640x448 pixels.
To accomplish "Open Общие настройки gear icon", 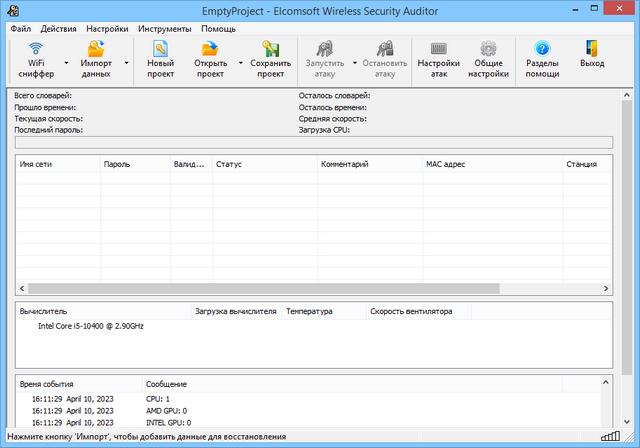I will click(x=488, y=60).
